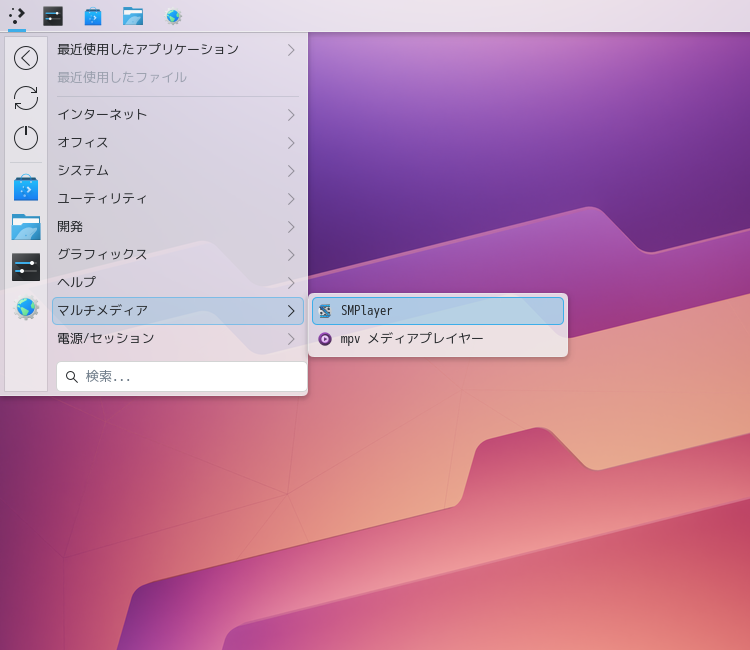Expand the 電源/セッション category arrow
750x650 pixels.
[291, 339]
